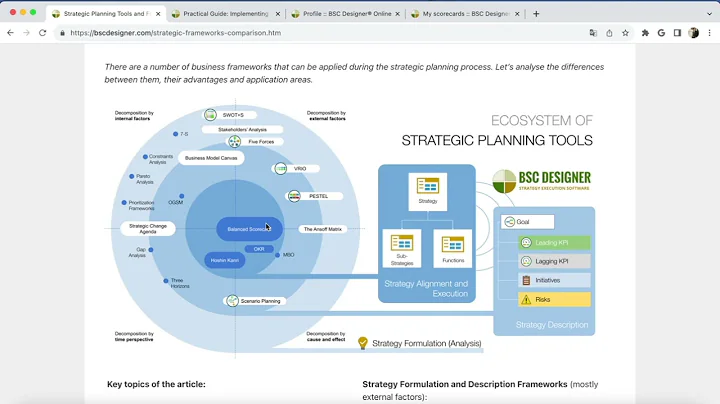Switch to My scorecards :: BSC Designer tab
The image size is (720, 404).
pos(464,14)
